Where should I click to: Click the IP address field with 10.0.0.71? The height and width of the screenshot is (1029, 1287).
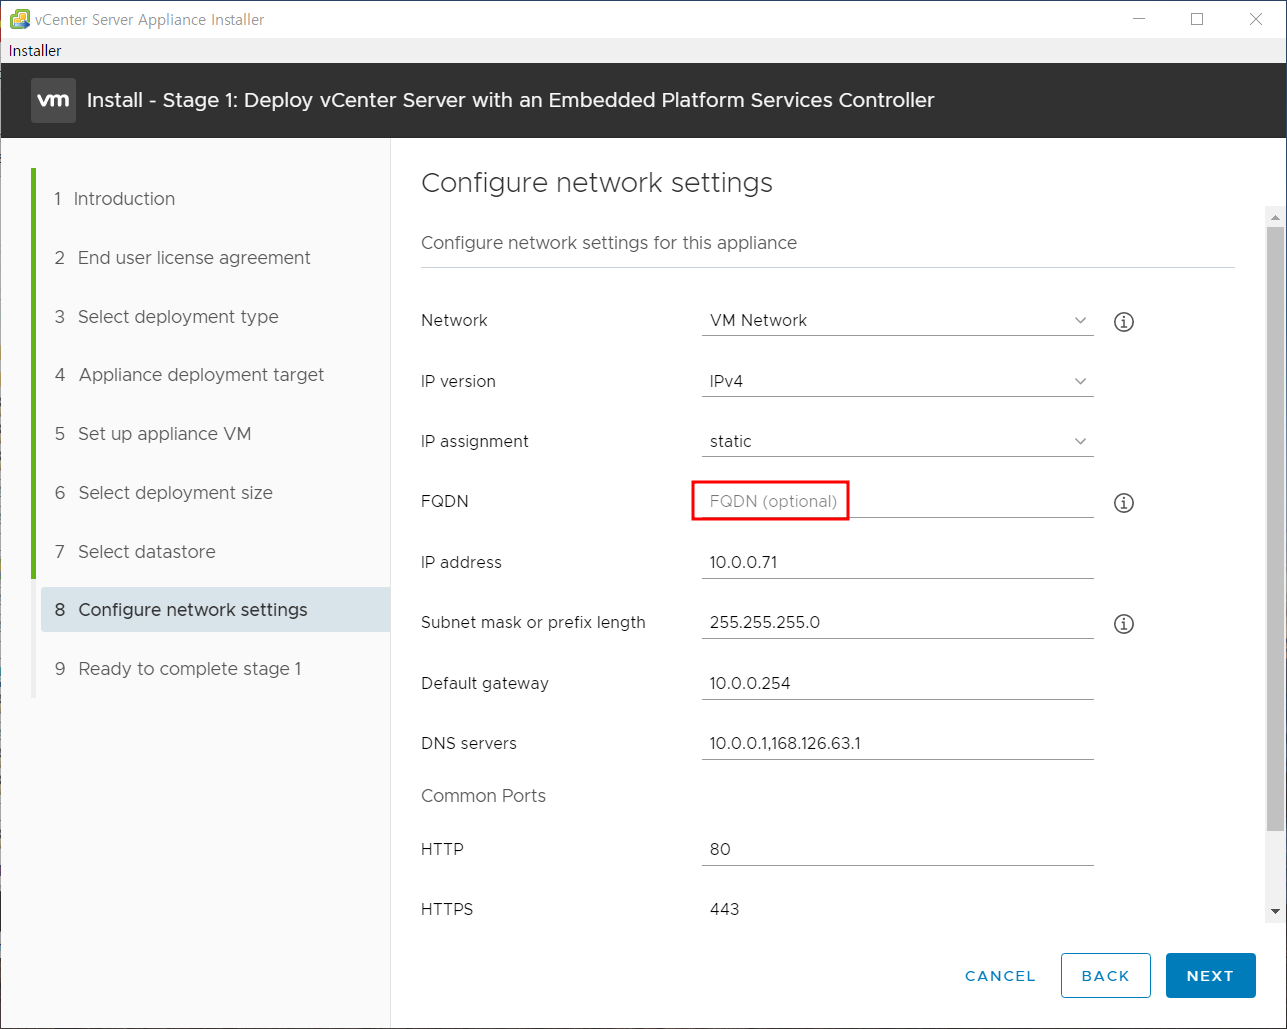point(897,562)
